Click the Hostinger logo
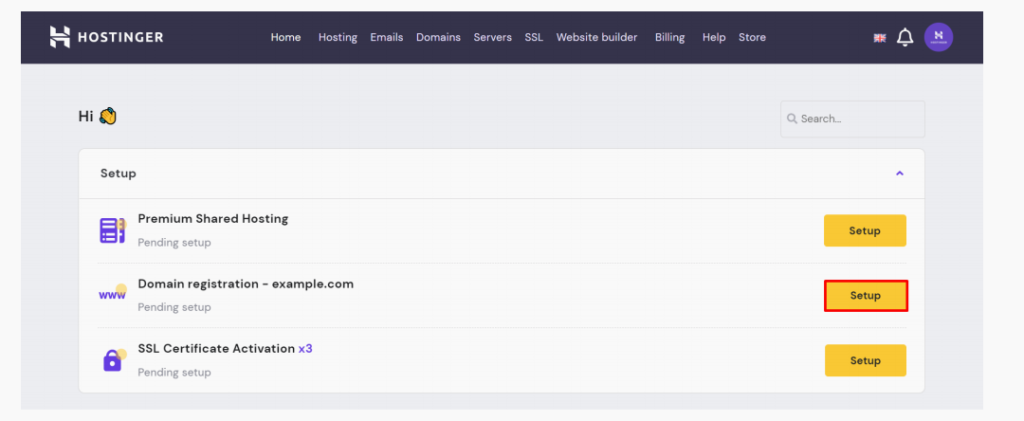1024x421 pixels. (106, 37)
